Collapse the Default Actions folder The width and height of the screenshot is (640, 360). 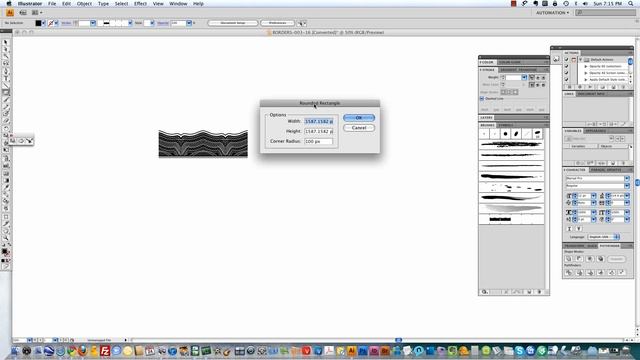click(581, 60)
